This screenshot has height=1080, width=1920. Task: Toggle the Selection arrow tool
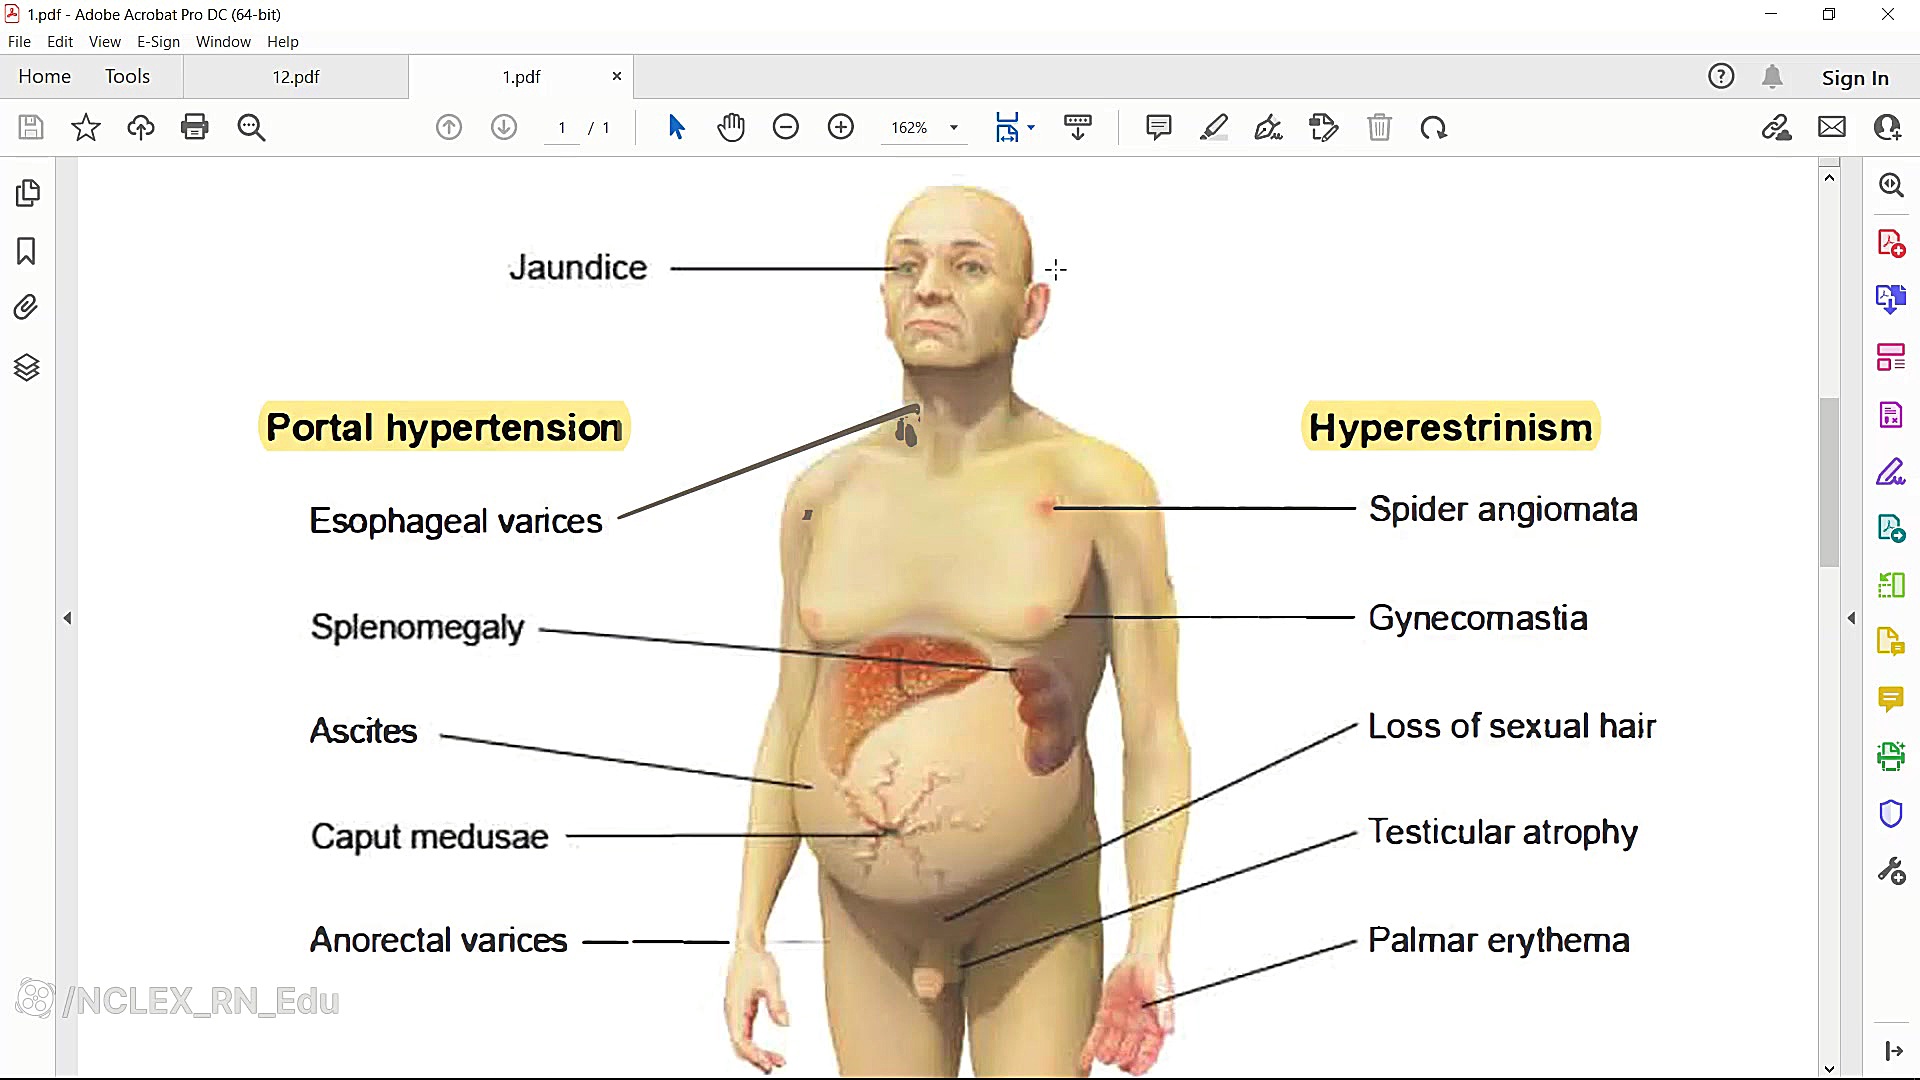(676, 128)
